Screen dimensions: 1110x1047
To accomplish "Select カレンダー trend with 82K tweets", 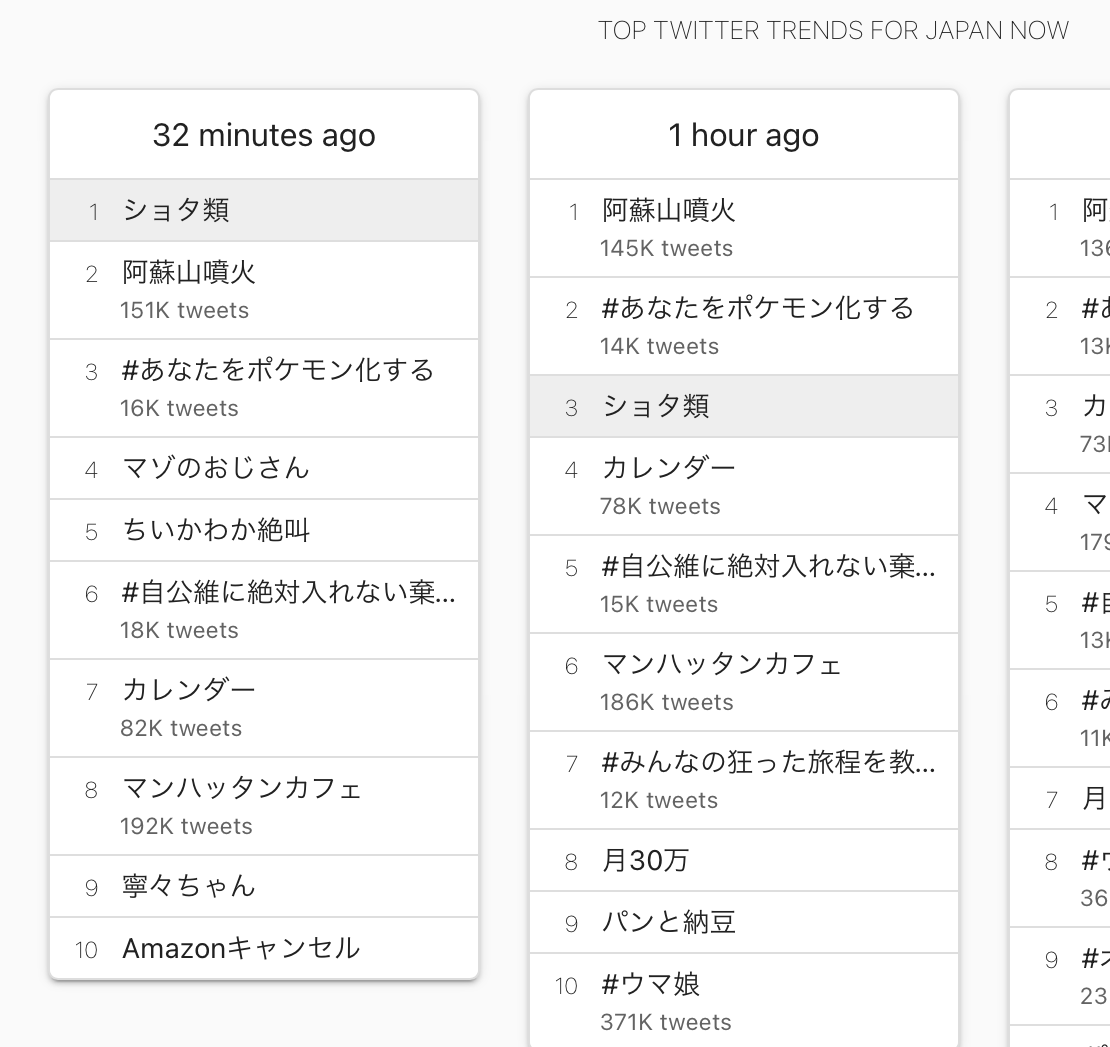I will click(x=264, y=708).
